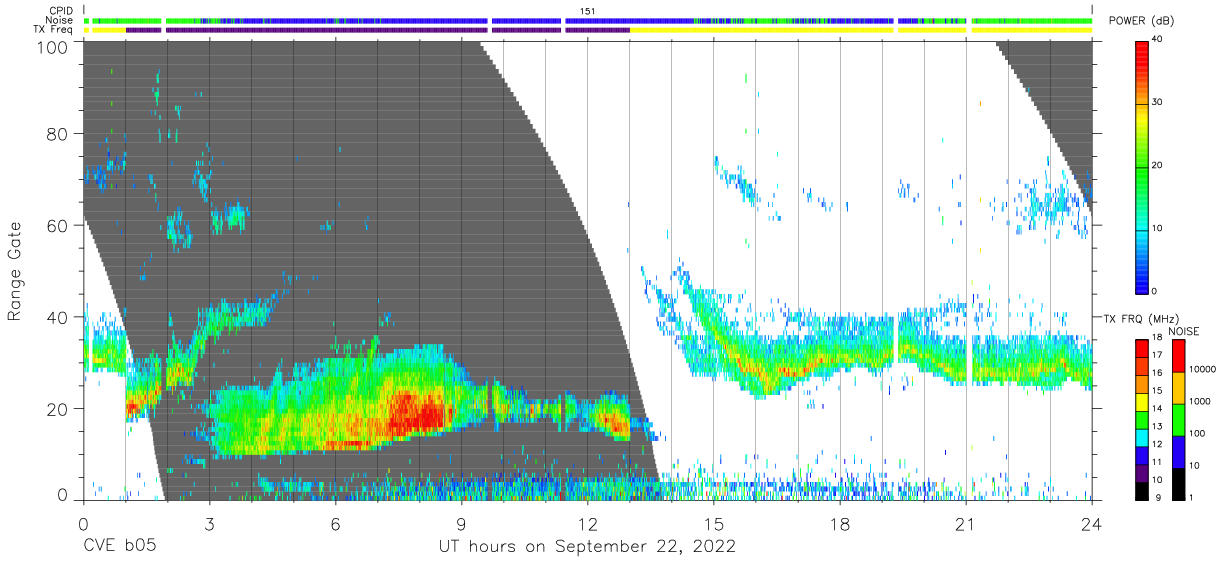Click the CPID value 151
Screen dimensions: 1228x567
pyautogui.click(x=587, y=11)
